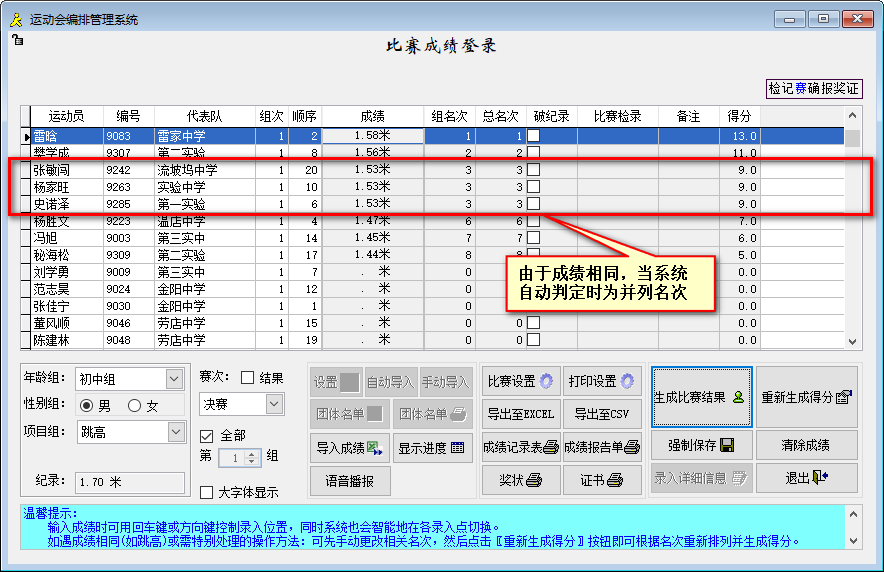Toggle 破纪录 checkbox for 杨家旺
Viewport: 884px width, 572px height.
(533, 187)
